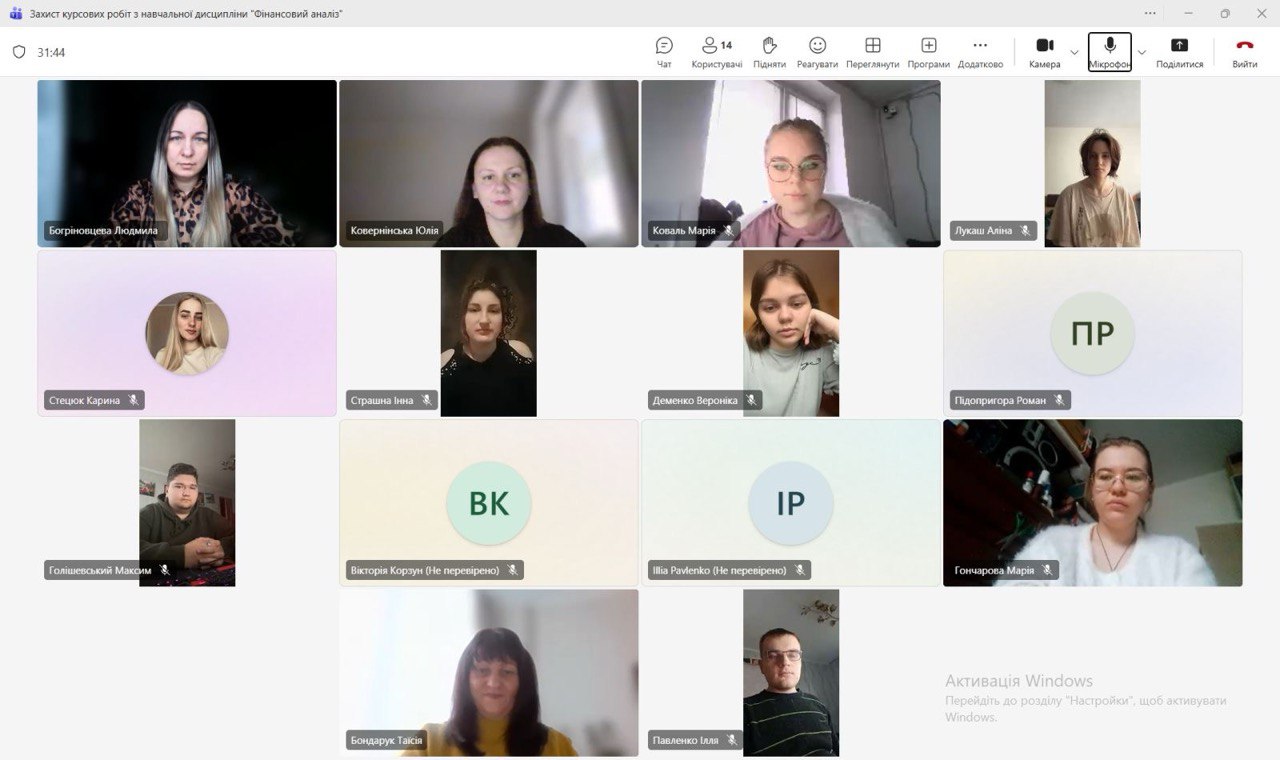Open the Реагувати reactions picker
Viewport: 1280px width, 760px height.
(x=817, y=52)
